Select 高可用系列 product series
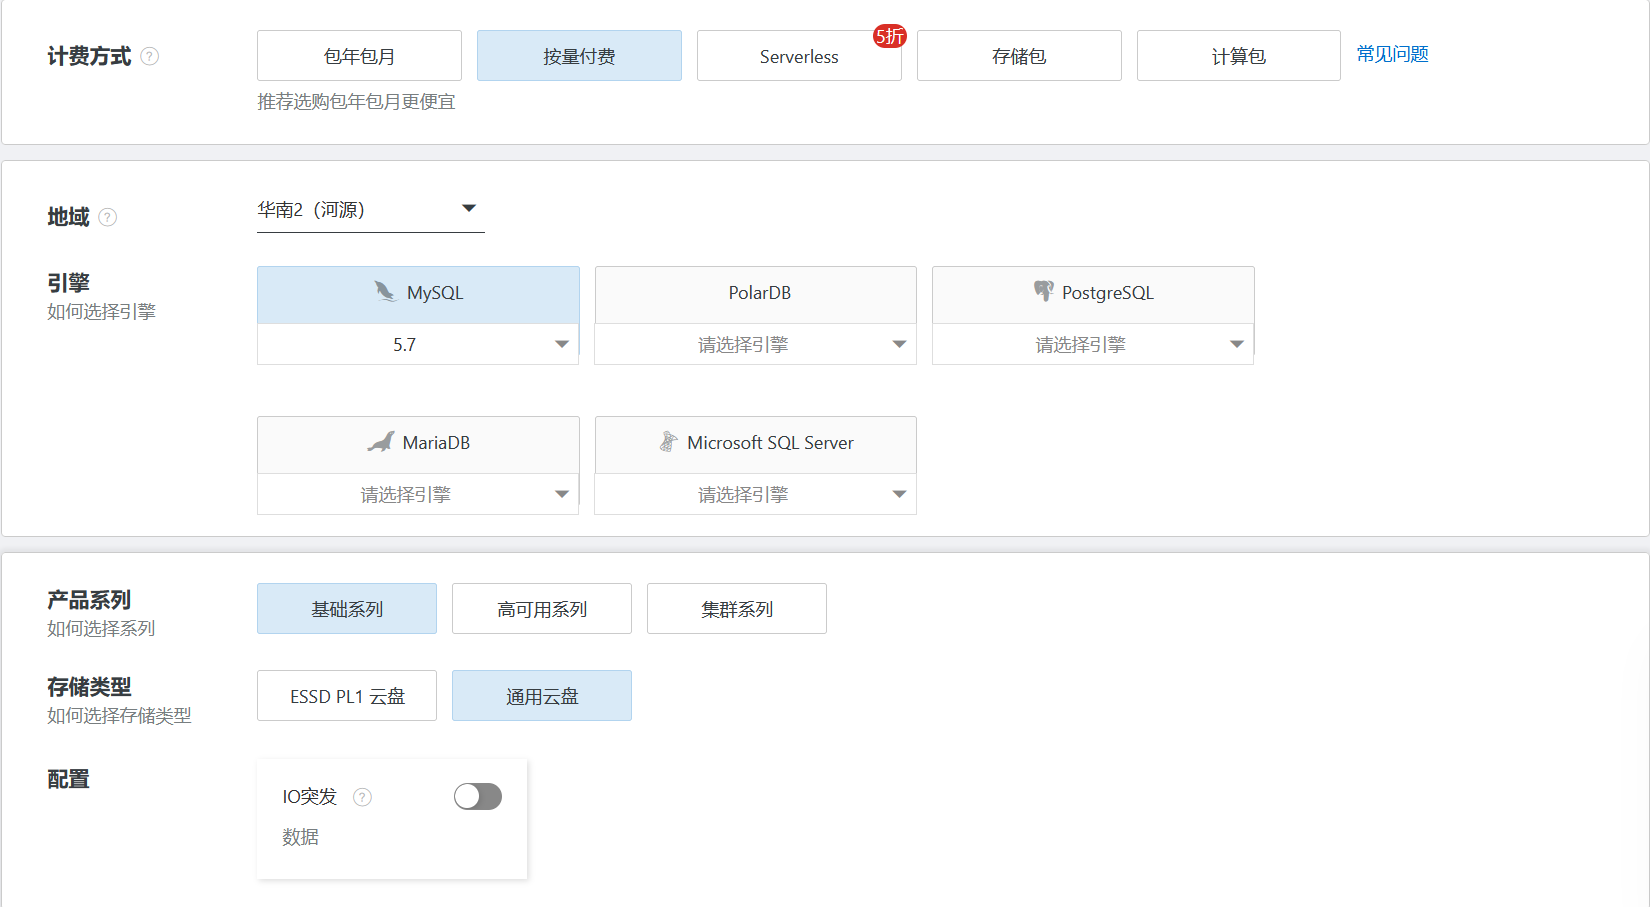The width and height of the screenshot is (1650, 907). 542,609
